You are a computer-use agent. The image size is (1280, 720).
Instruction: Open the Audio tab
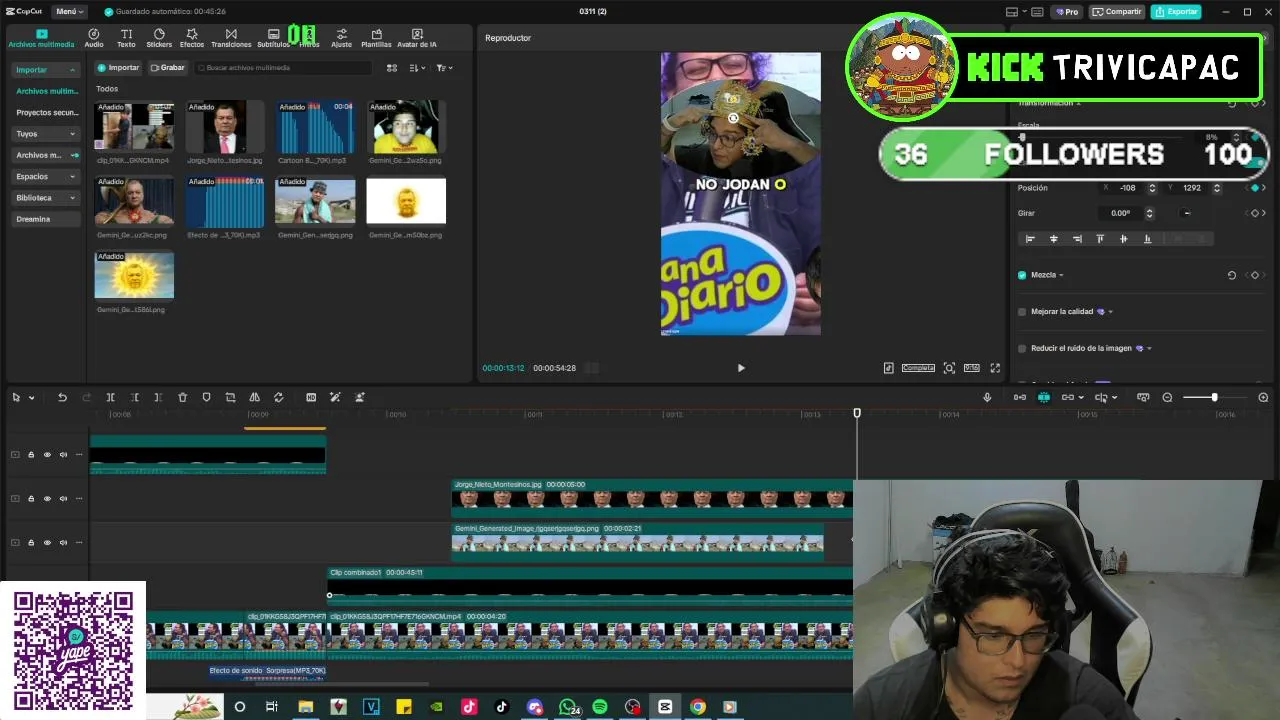(94, 38)
